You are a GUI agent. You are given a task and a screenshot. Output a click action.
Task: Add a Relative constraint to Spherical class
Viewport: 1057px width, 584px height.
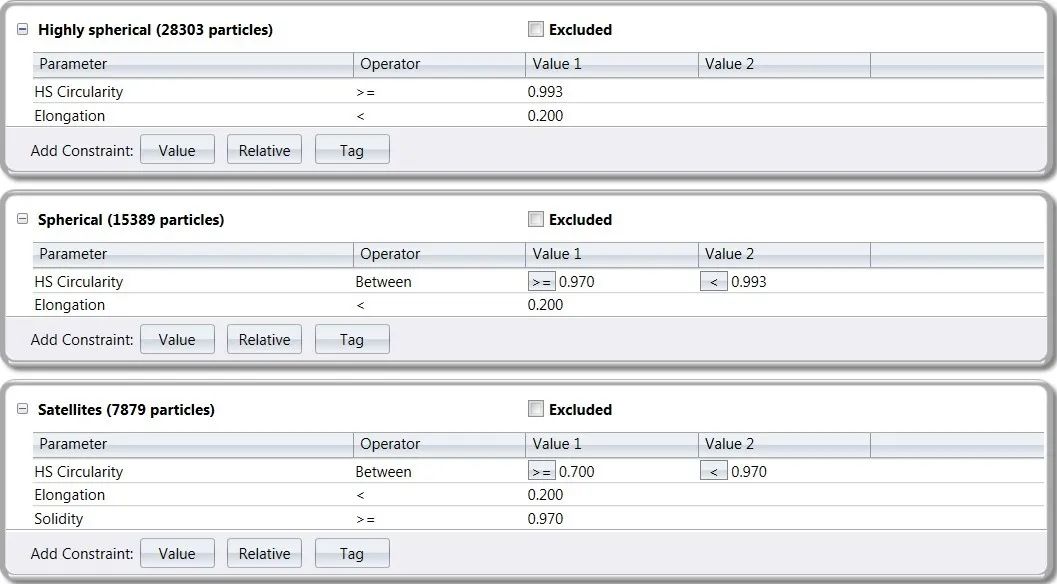[264, 340]
